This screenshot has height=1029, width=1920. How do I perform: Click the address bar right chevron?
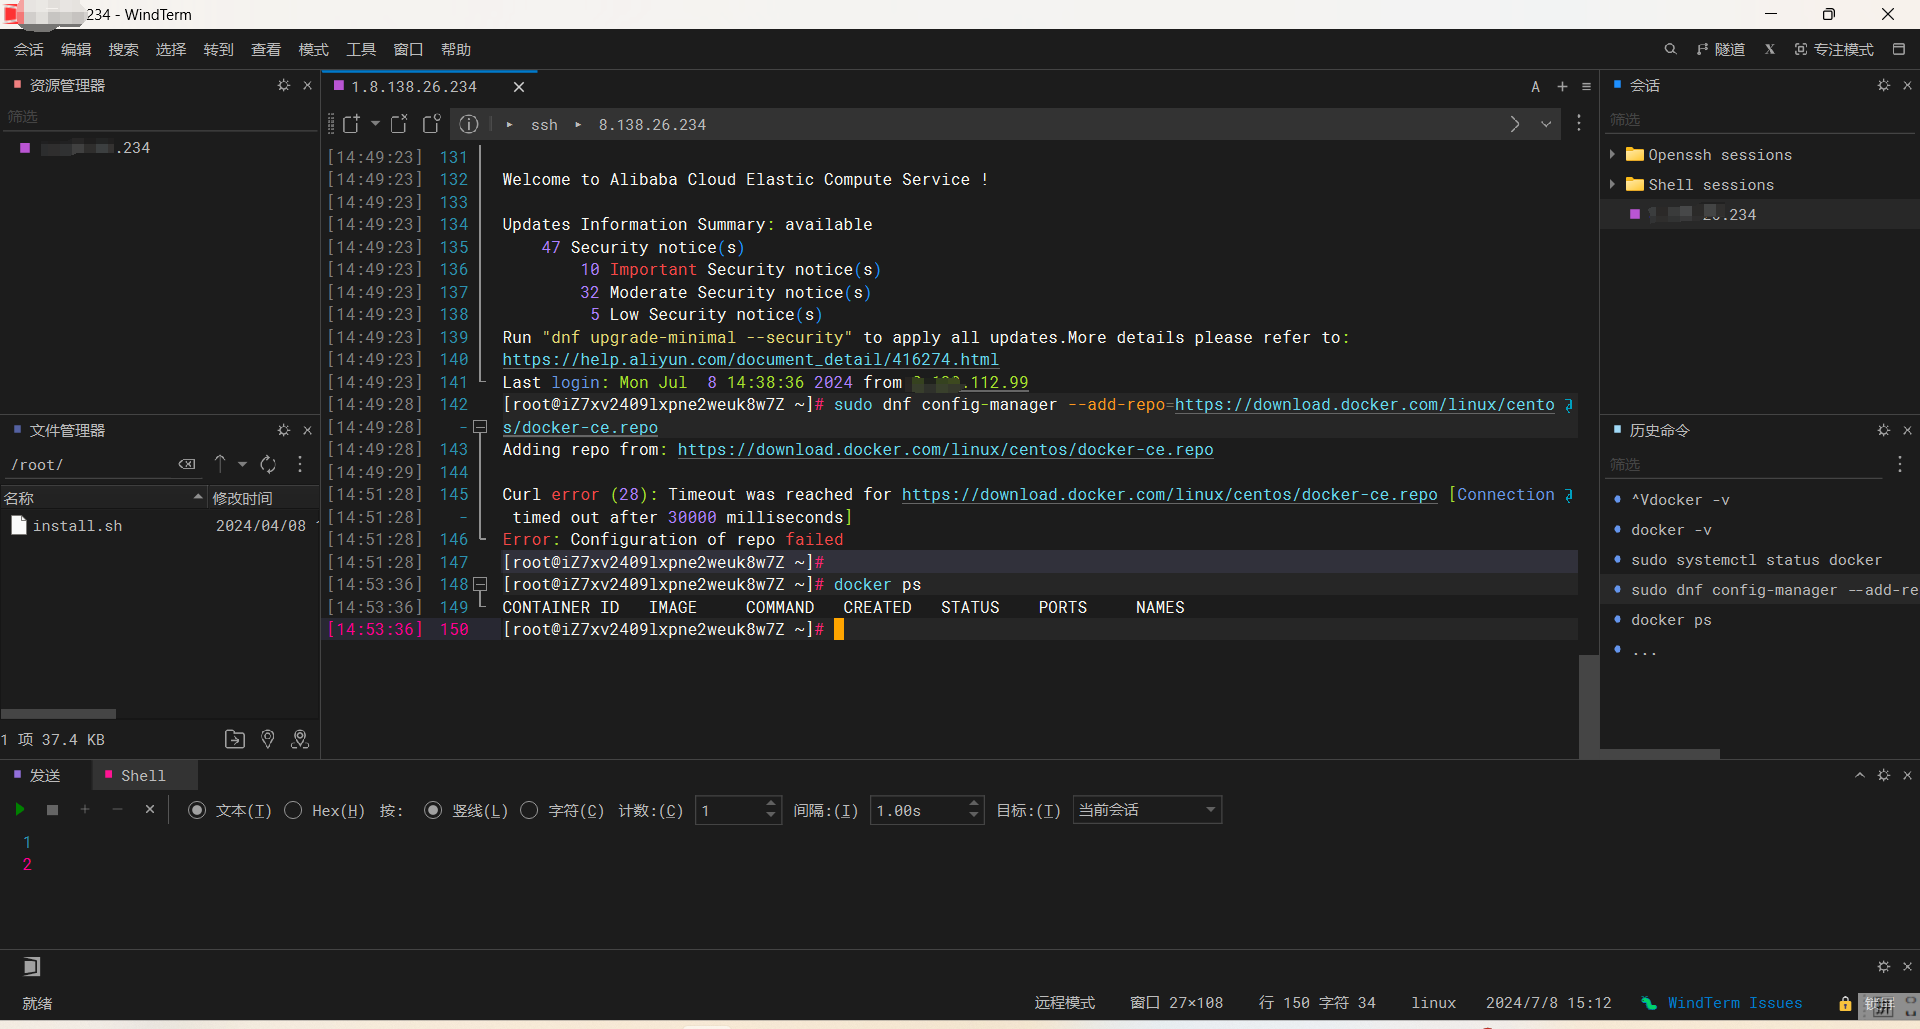tap(1515, 124)
